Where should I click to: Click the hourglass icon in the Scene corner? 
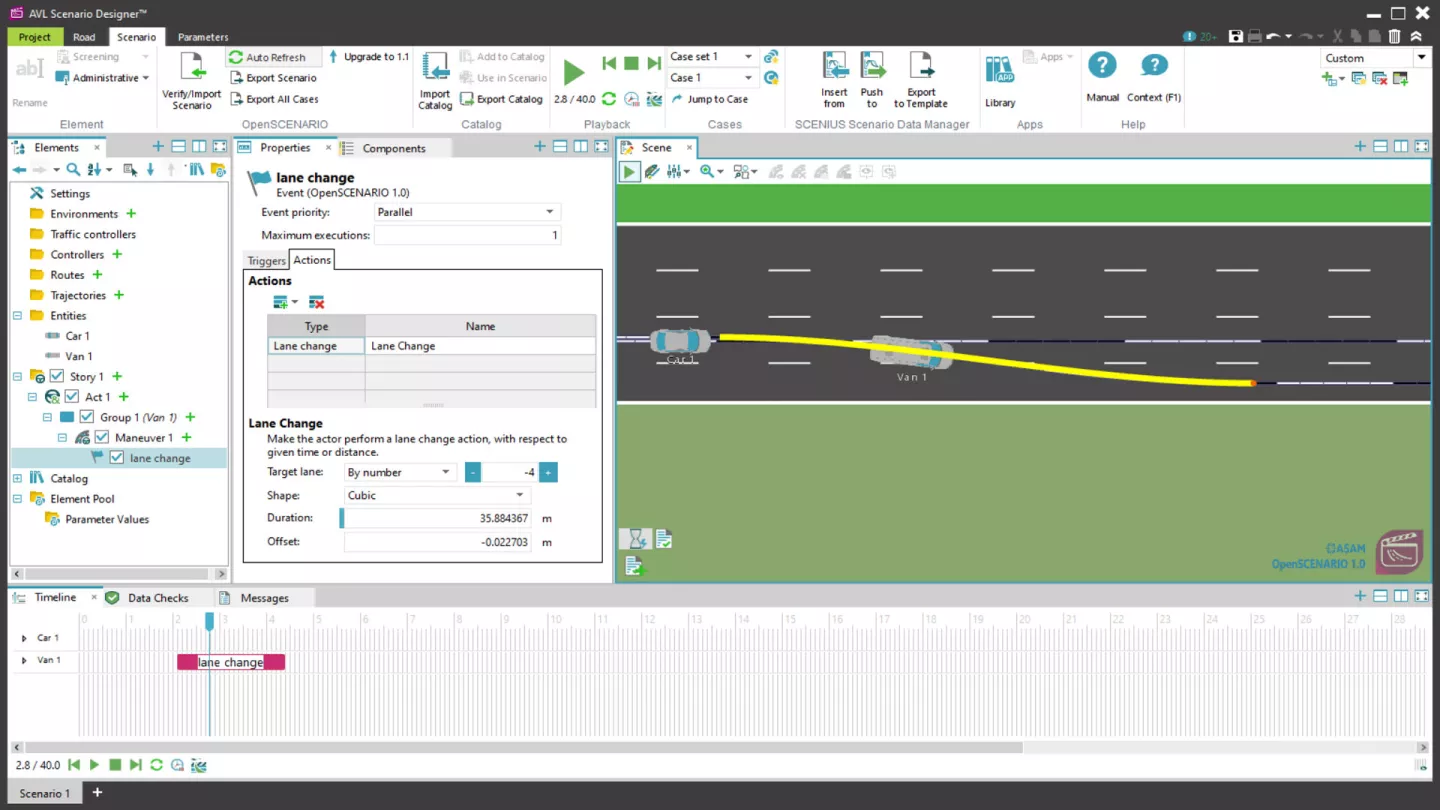tap(636, 540)
